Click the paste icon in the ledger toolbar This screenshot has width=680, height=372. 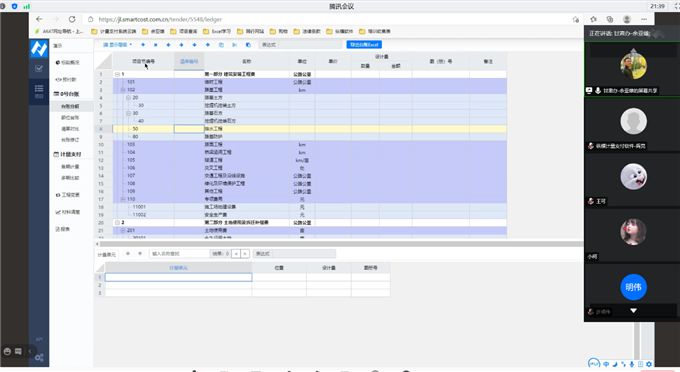[x=248, y=45]
